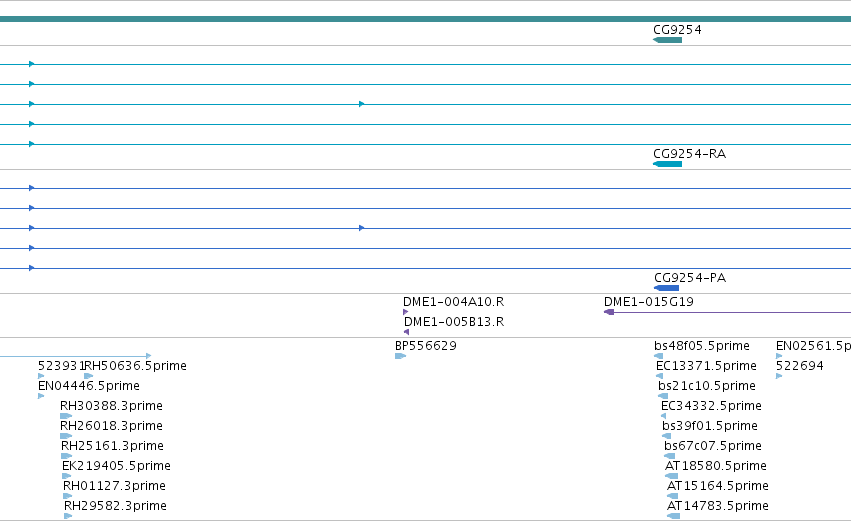Click the EK219405.5prime label text

point(116,466)
